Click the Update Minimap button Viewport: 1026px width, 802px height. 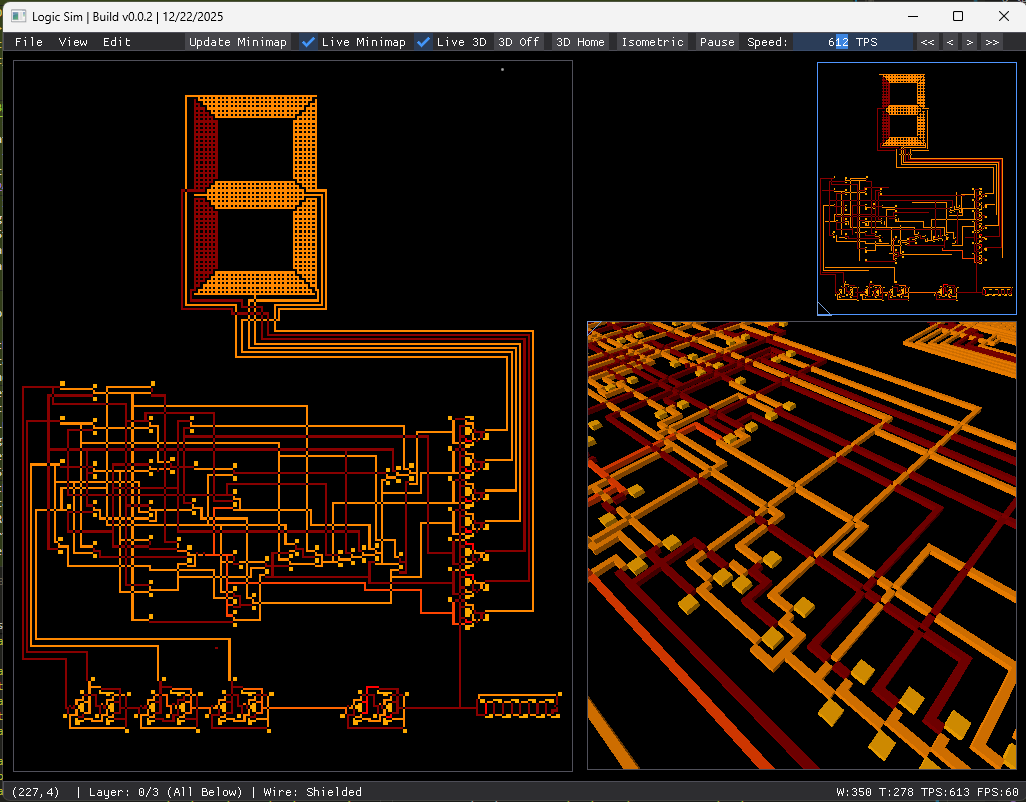[x=238, y=42]
